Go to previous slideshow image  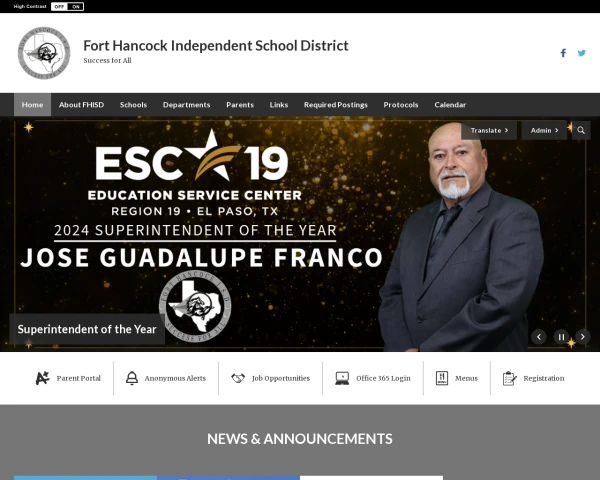(x=539, y=337)
